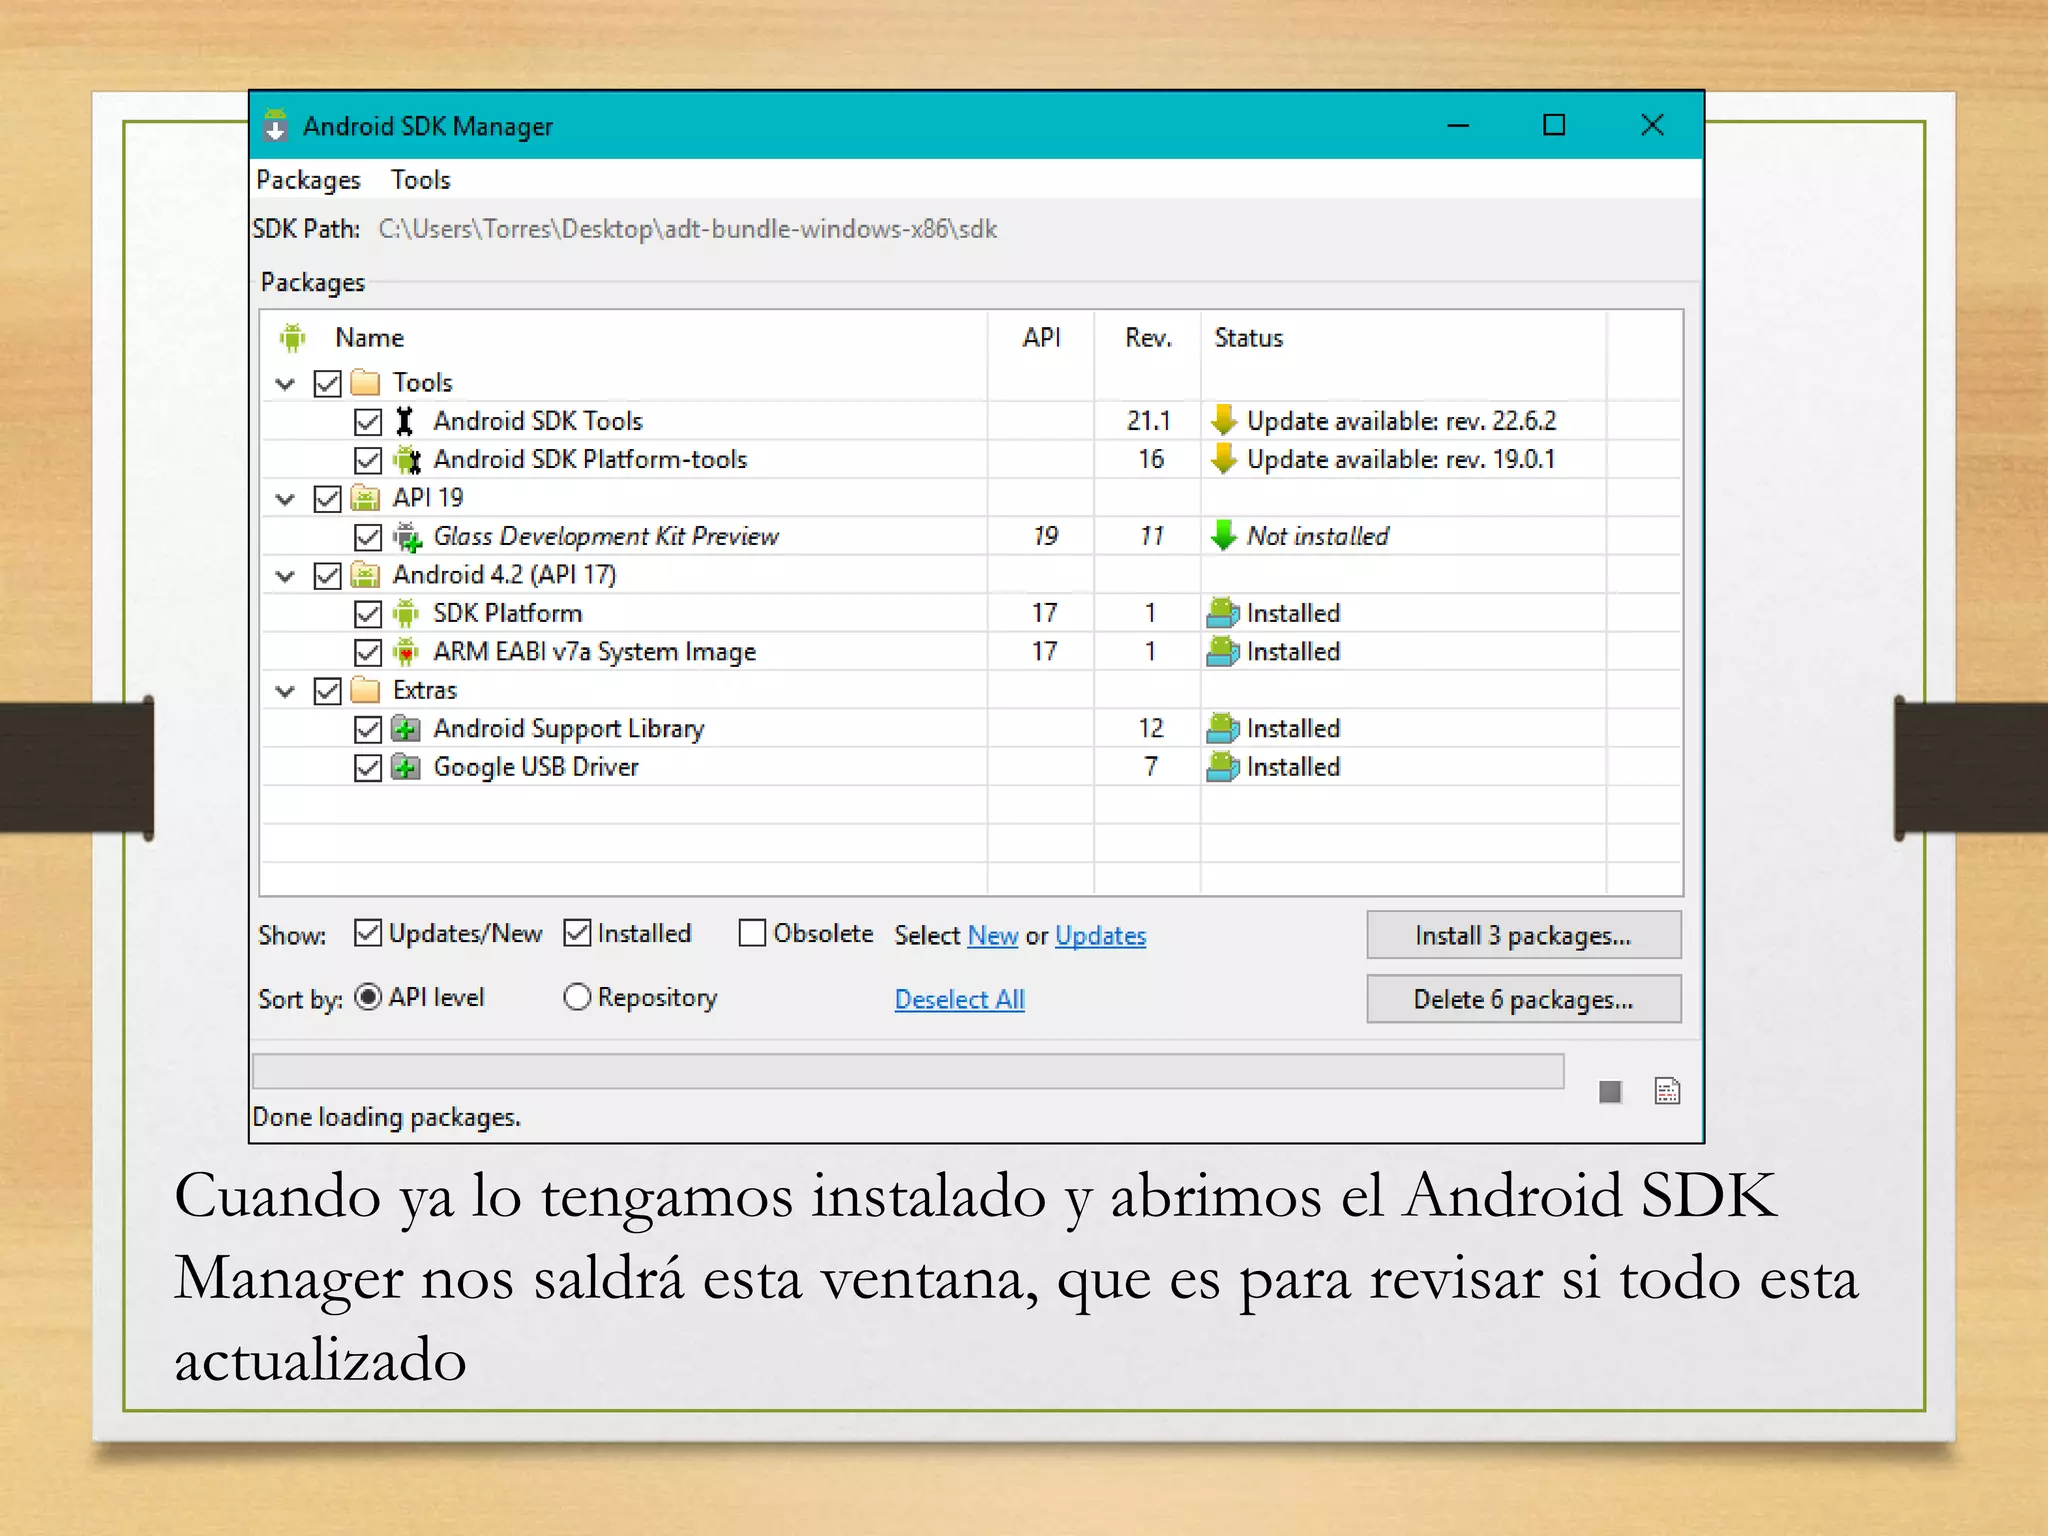Click the Updates selection link

[x=1100, y=936]
